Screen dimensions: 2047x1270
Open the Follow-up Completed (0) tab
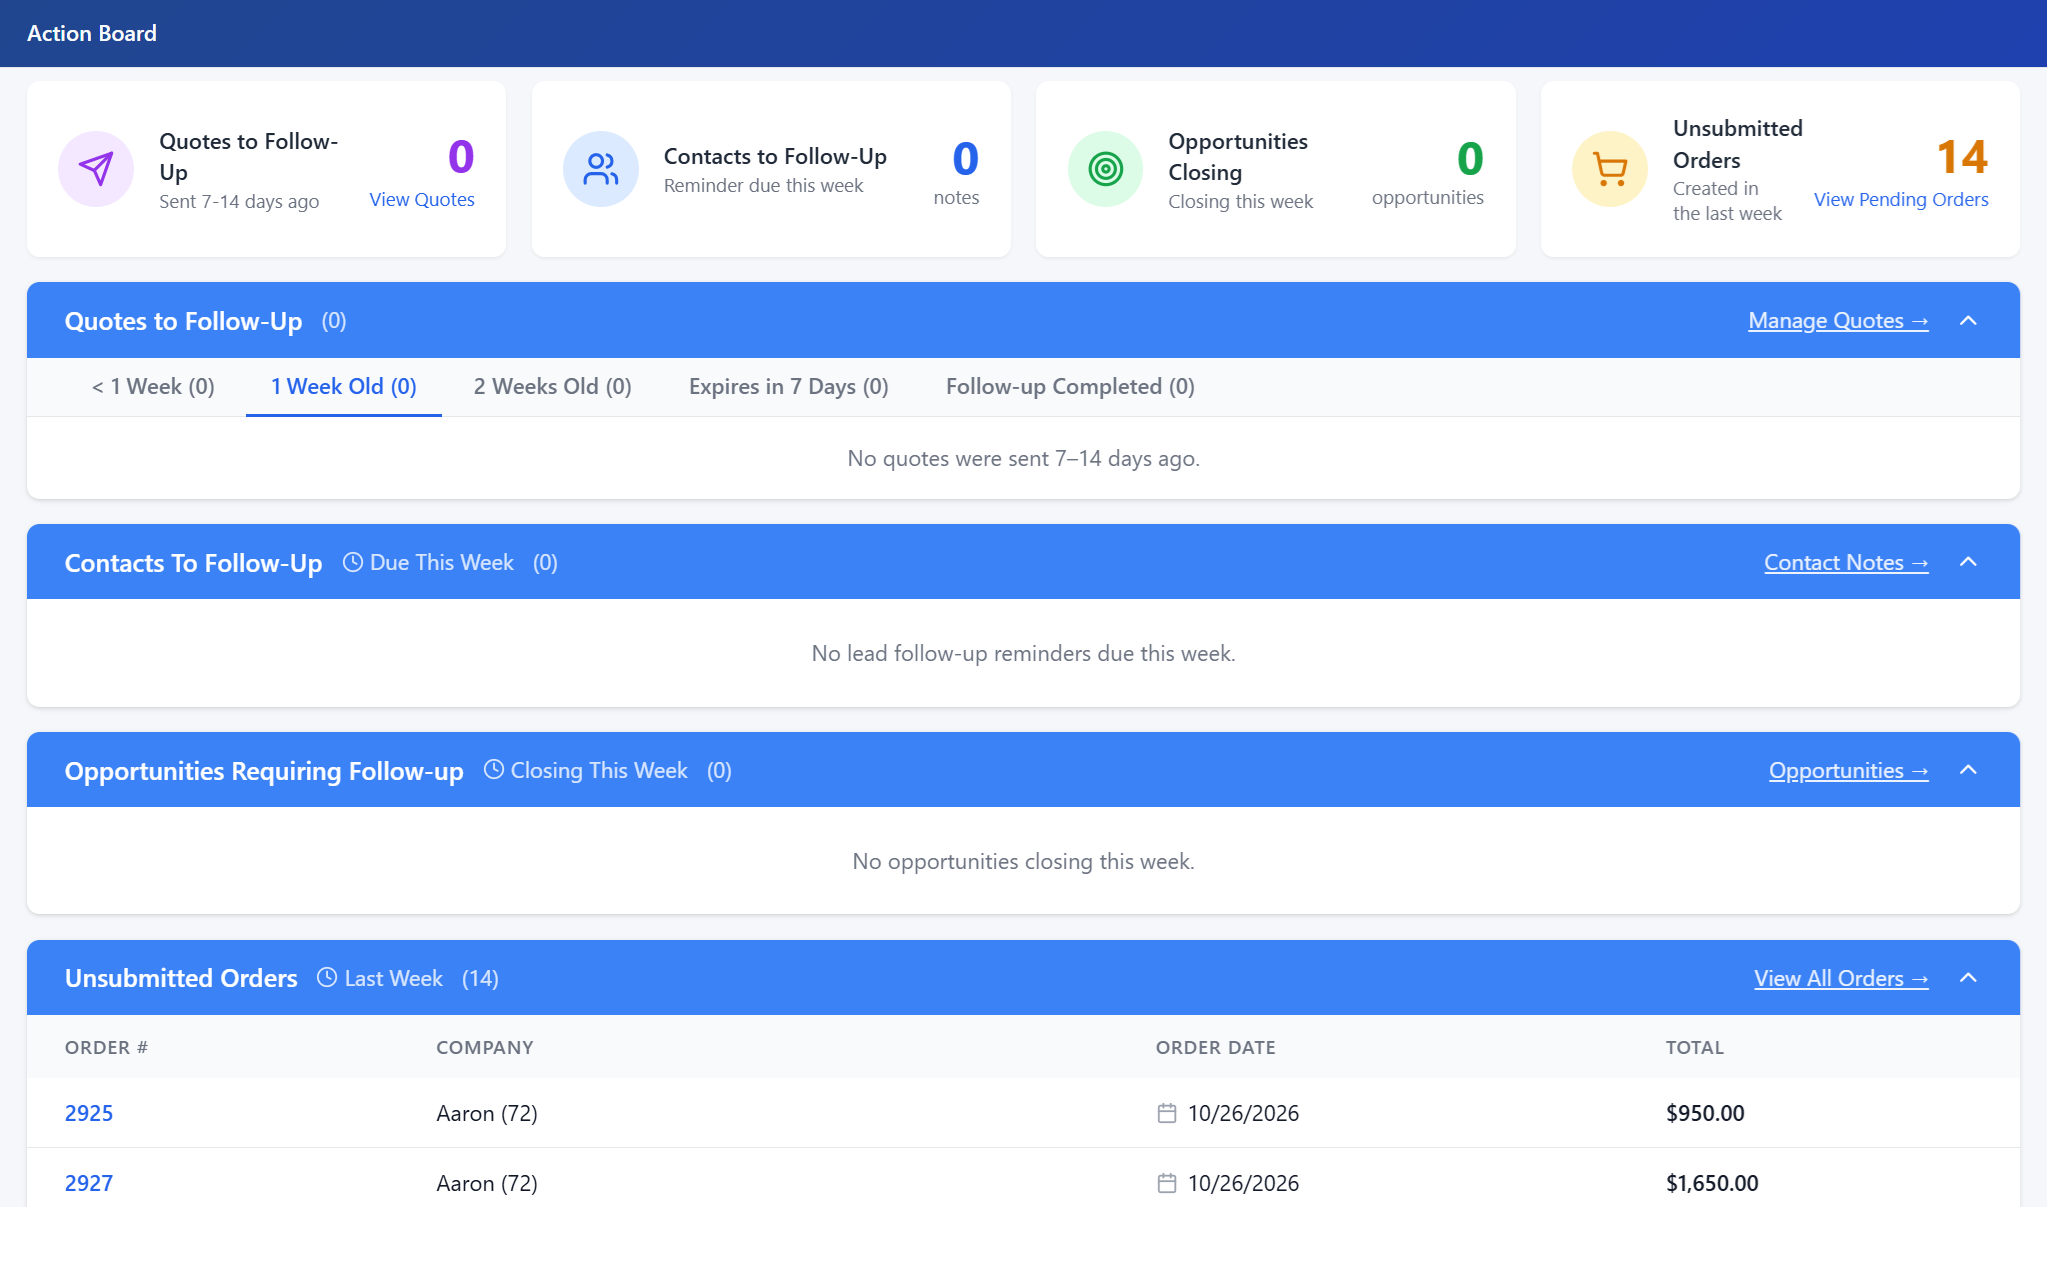1070,387
